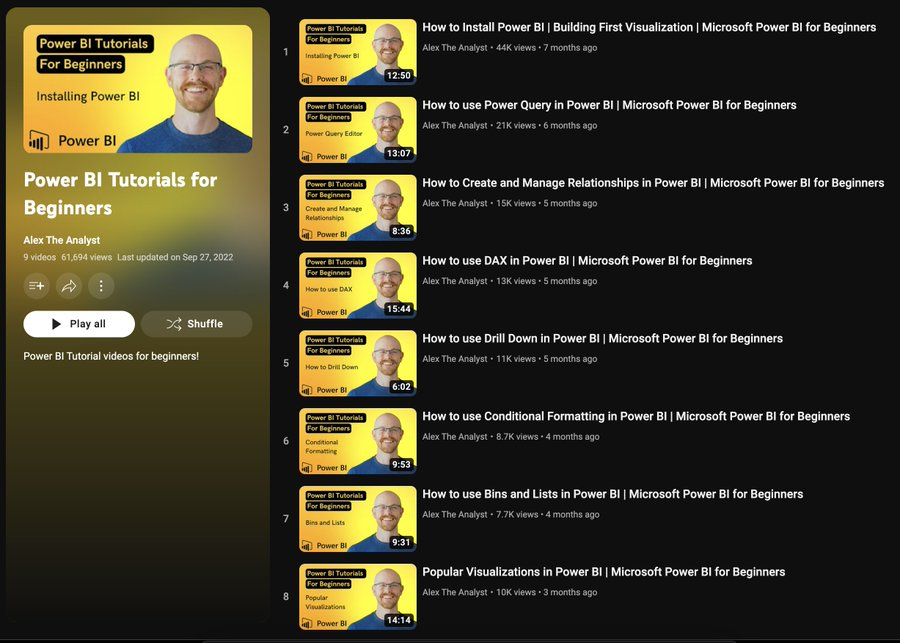Open 'How to use Drill Down' video title
Screen dimensions: 900x643
[x=603, y=338]
